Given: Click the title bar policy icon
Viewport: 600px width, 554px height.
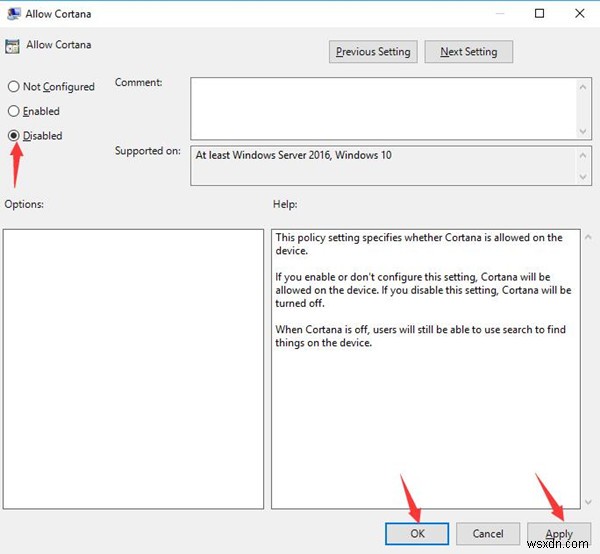Looking at the screenshot, I should click(13, 13).
